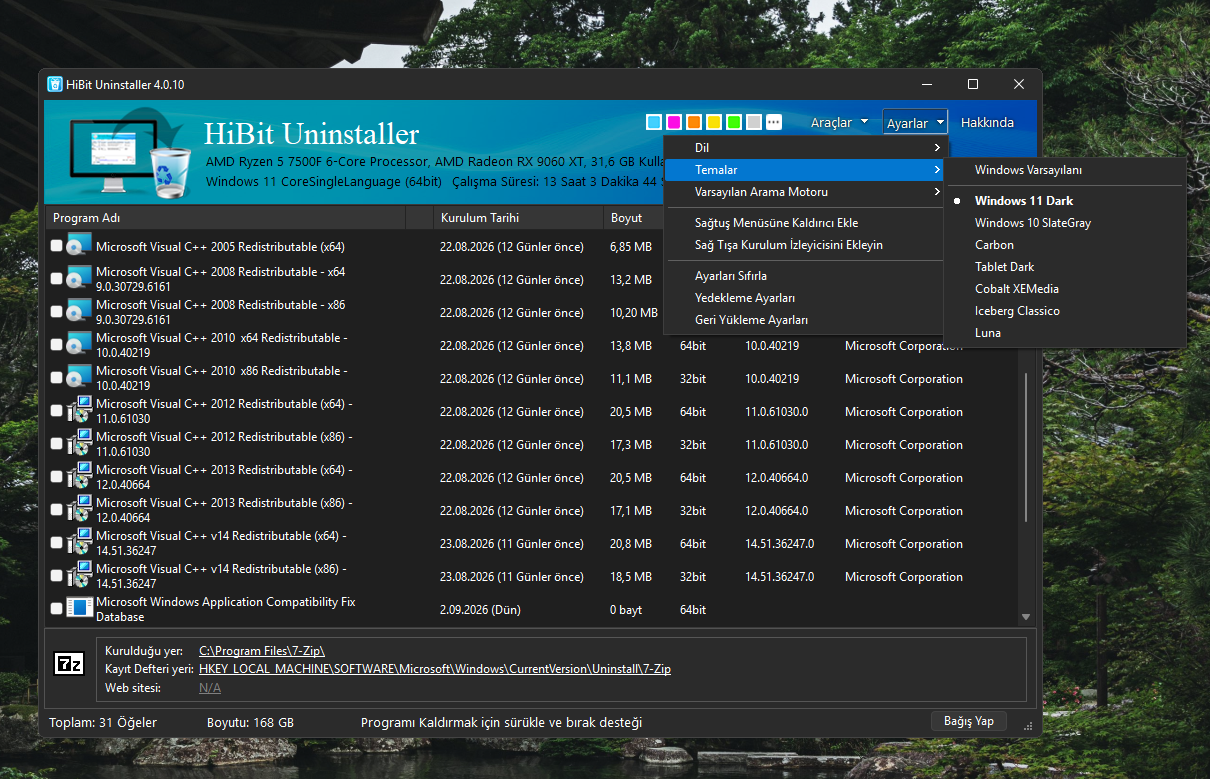Screen dimensions: 1210x779
Task: Apply the Windows 10 SlateGray theme
Action: (1065, 223)
